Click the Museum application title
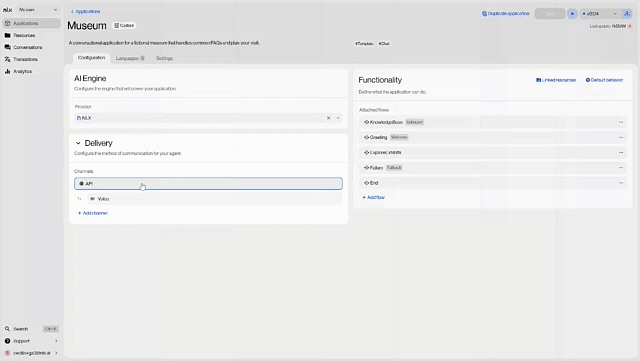Image resolution: width=640 pixels, height=361 pixels. (87, 26)
